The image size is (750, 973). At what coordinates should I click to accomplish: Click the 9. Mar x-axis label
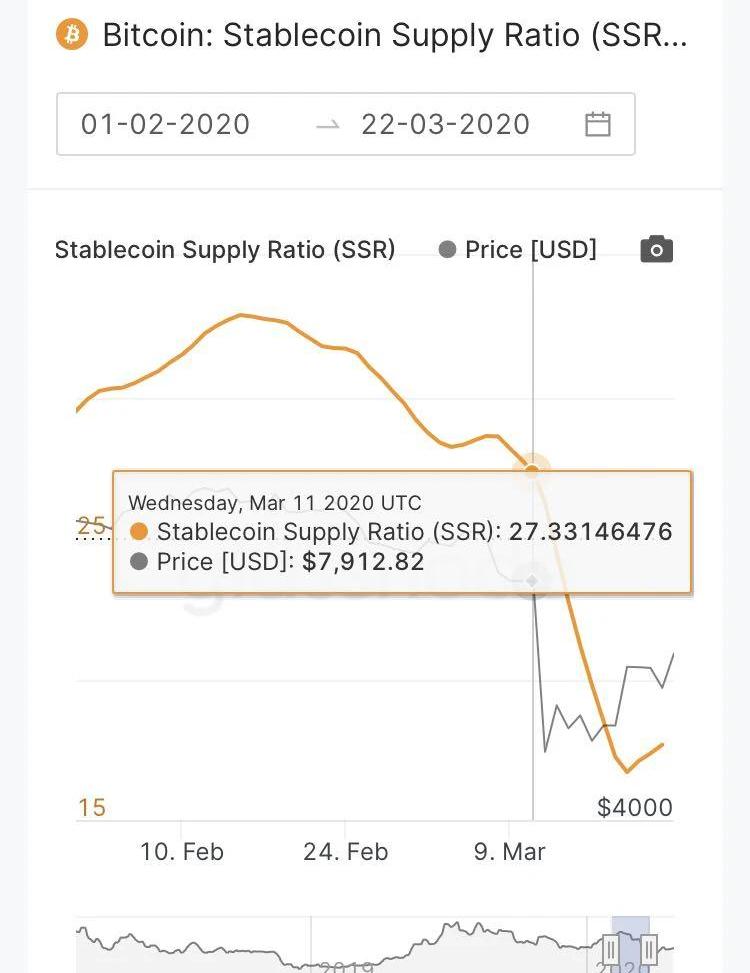coord(510,852)
